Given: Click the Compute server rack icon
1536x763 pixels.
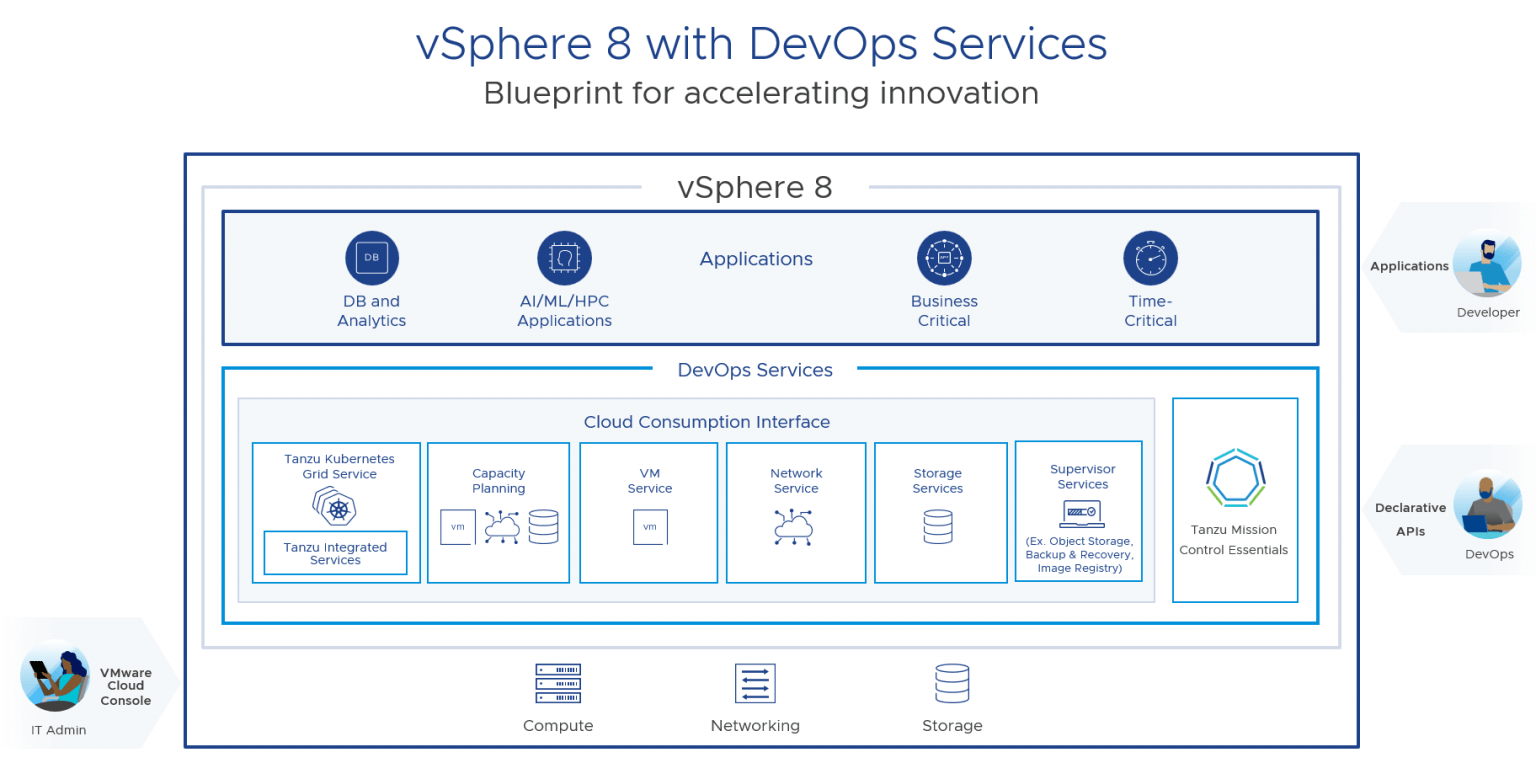Looking at the screenshot, I should pyautogui.click(x=558, y=684).
